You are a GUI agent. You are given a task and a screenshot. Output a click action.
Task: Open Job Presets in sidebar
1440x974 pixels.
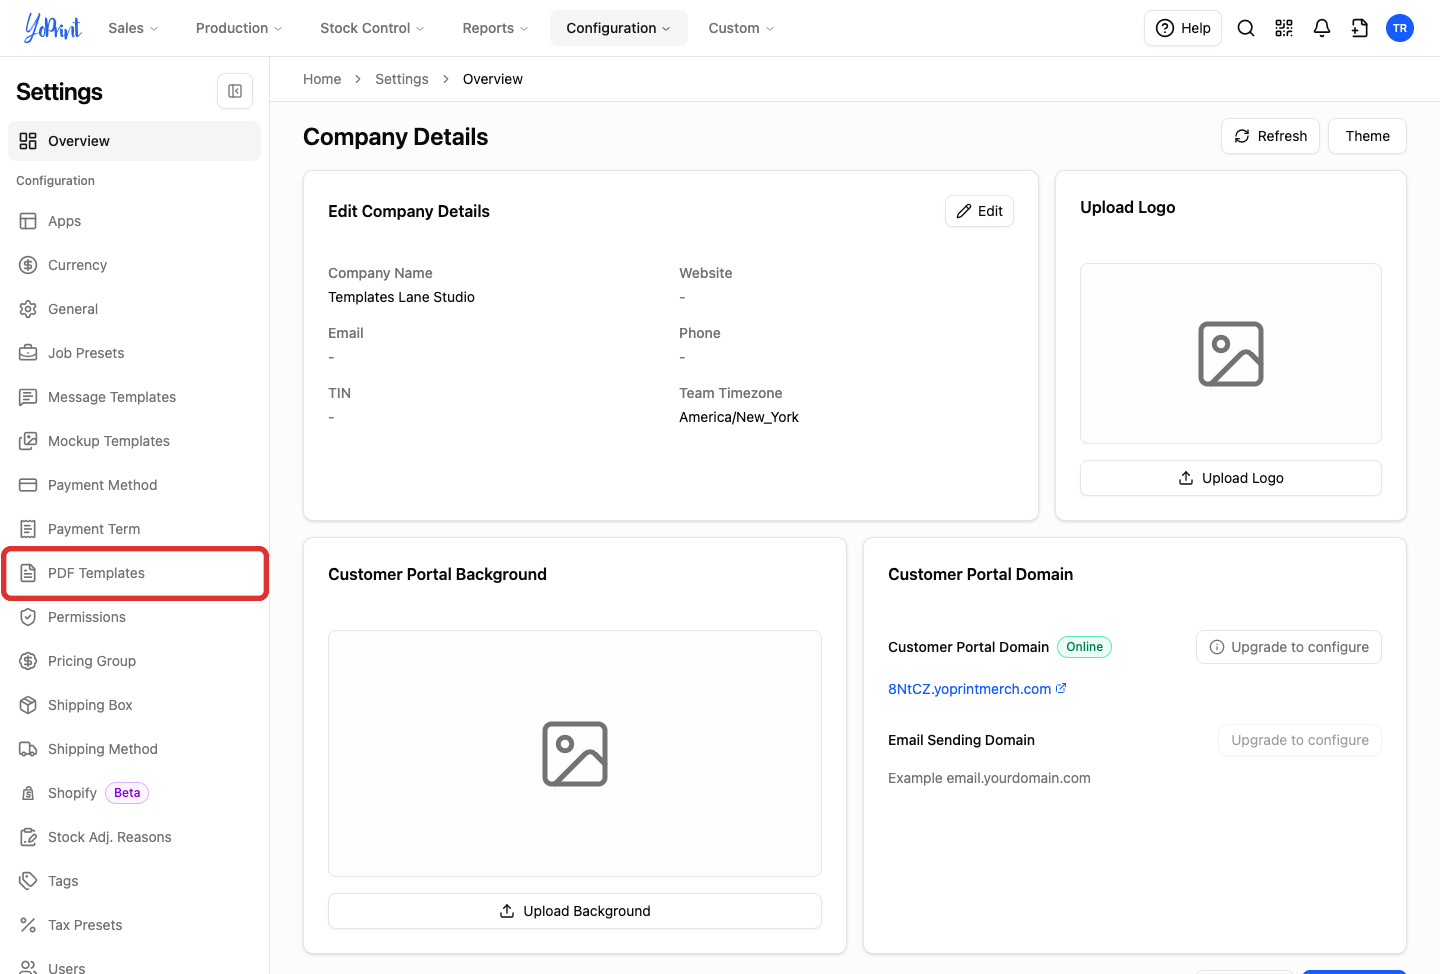click(134, 353)
